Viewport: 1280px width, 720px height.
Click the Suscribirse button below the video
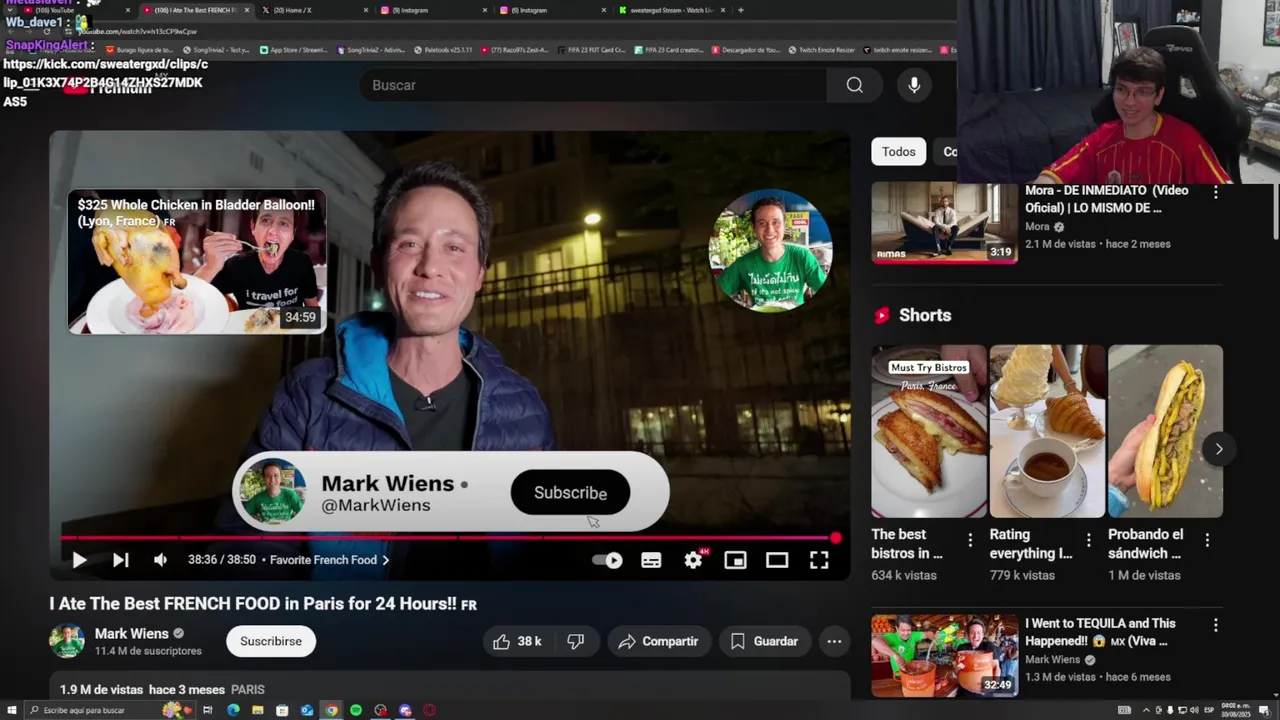tap(271, 641)
